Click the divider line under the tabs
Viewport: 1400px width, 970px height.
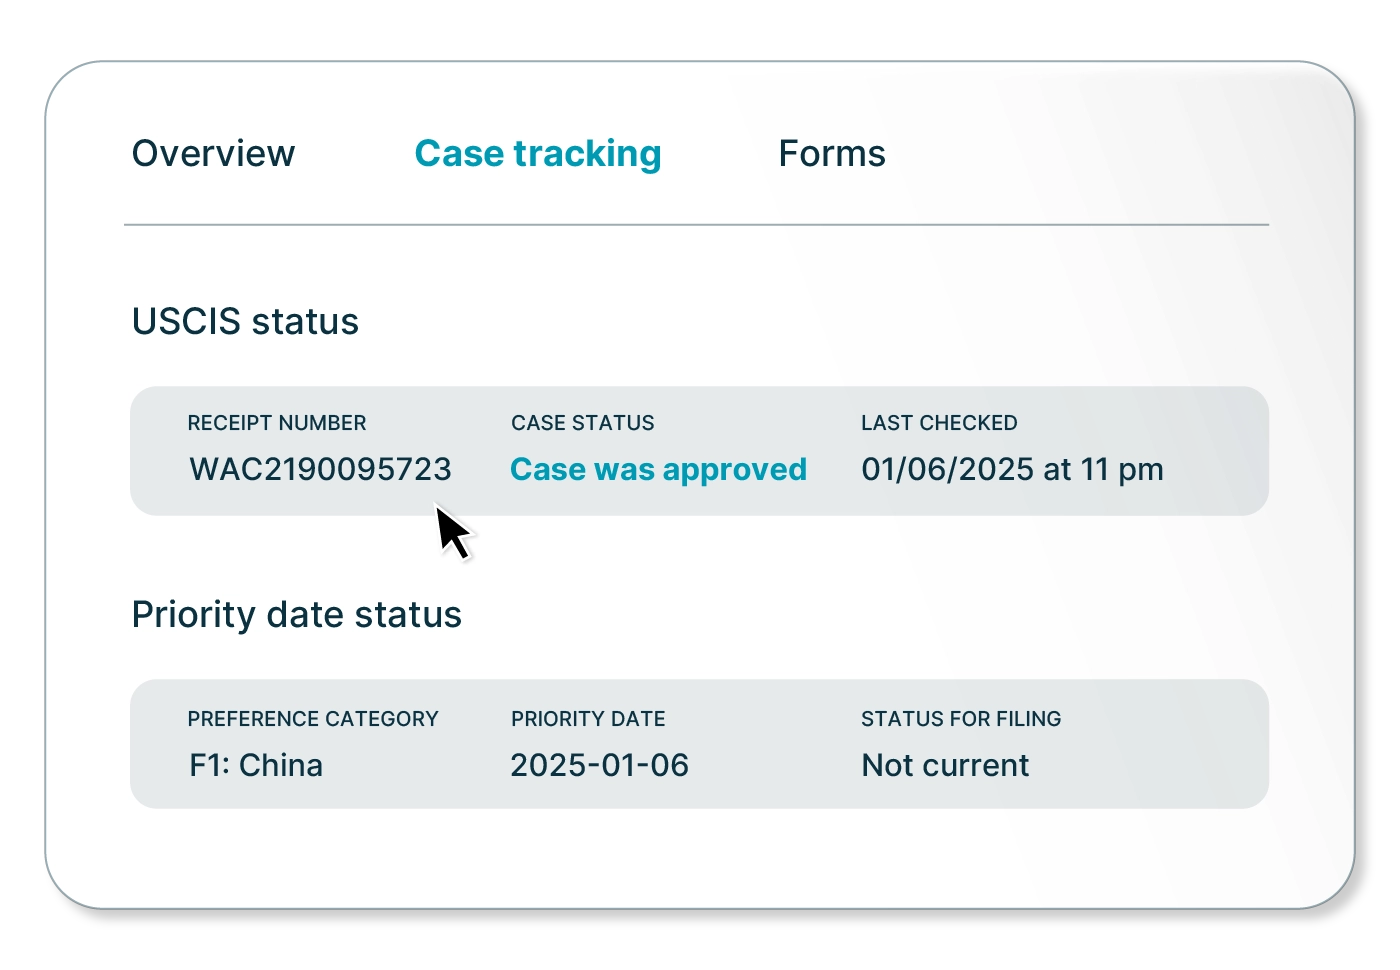coord(697,224)
